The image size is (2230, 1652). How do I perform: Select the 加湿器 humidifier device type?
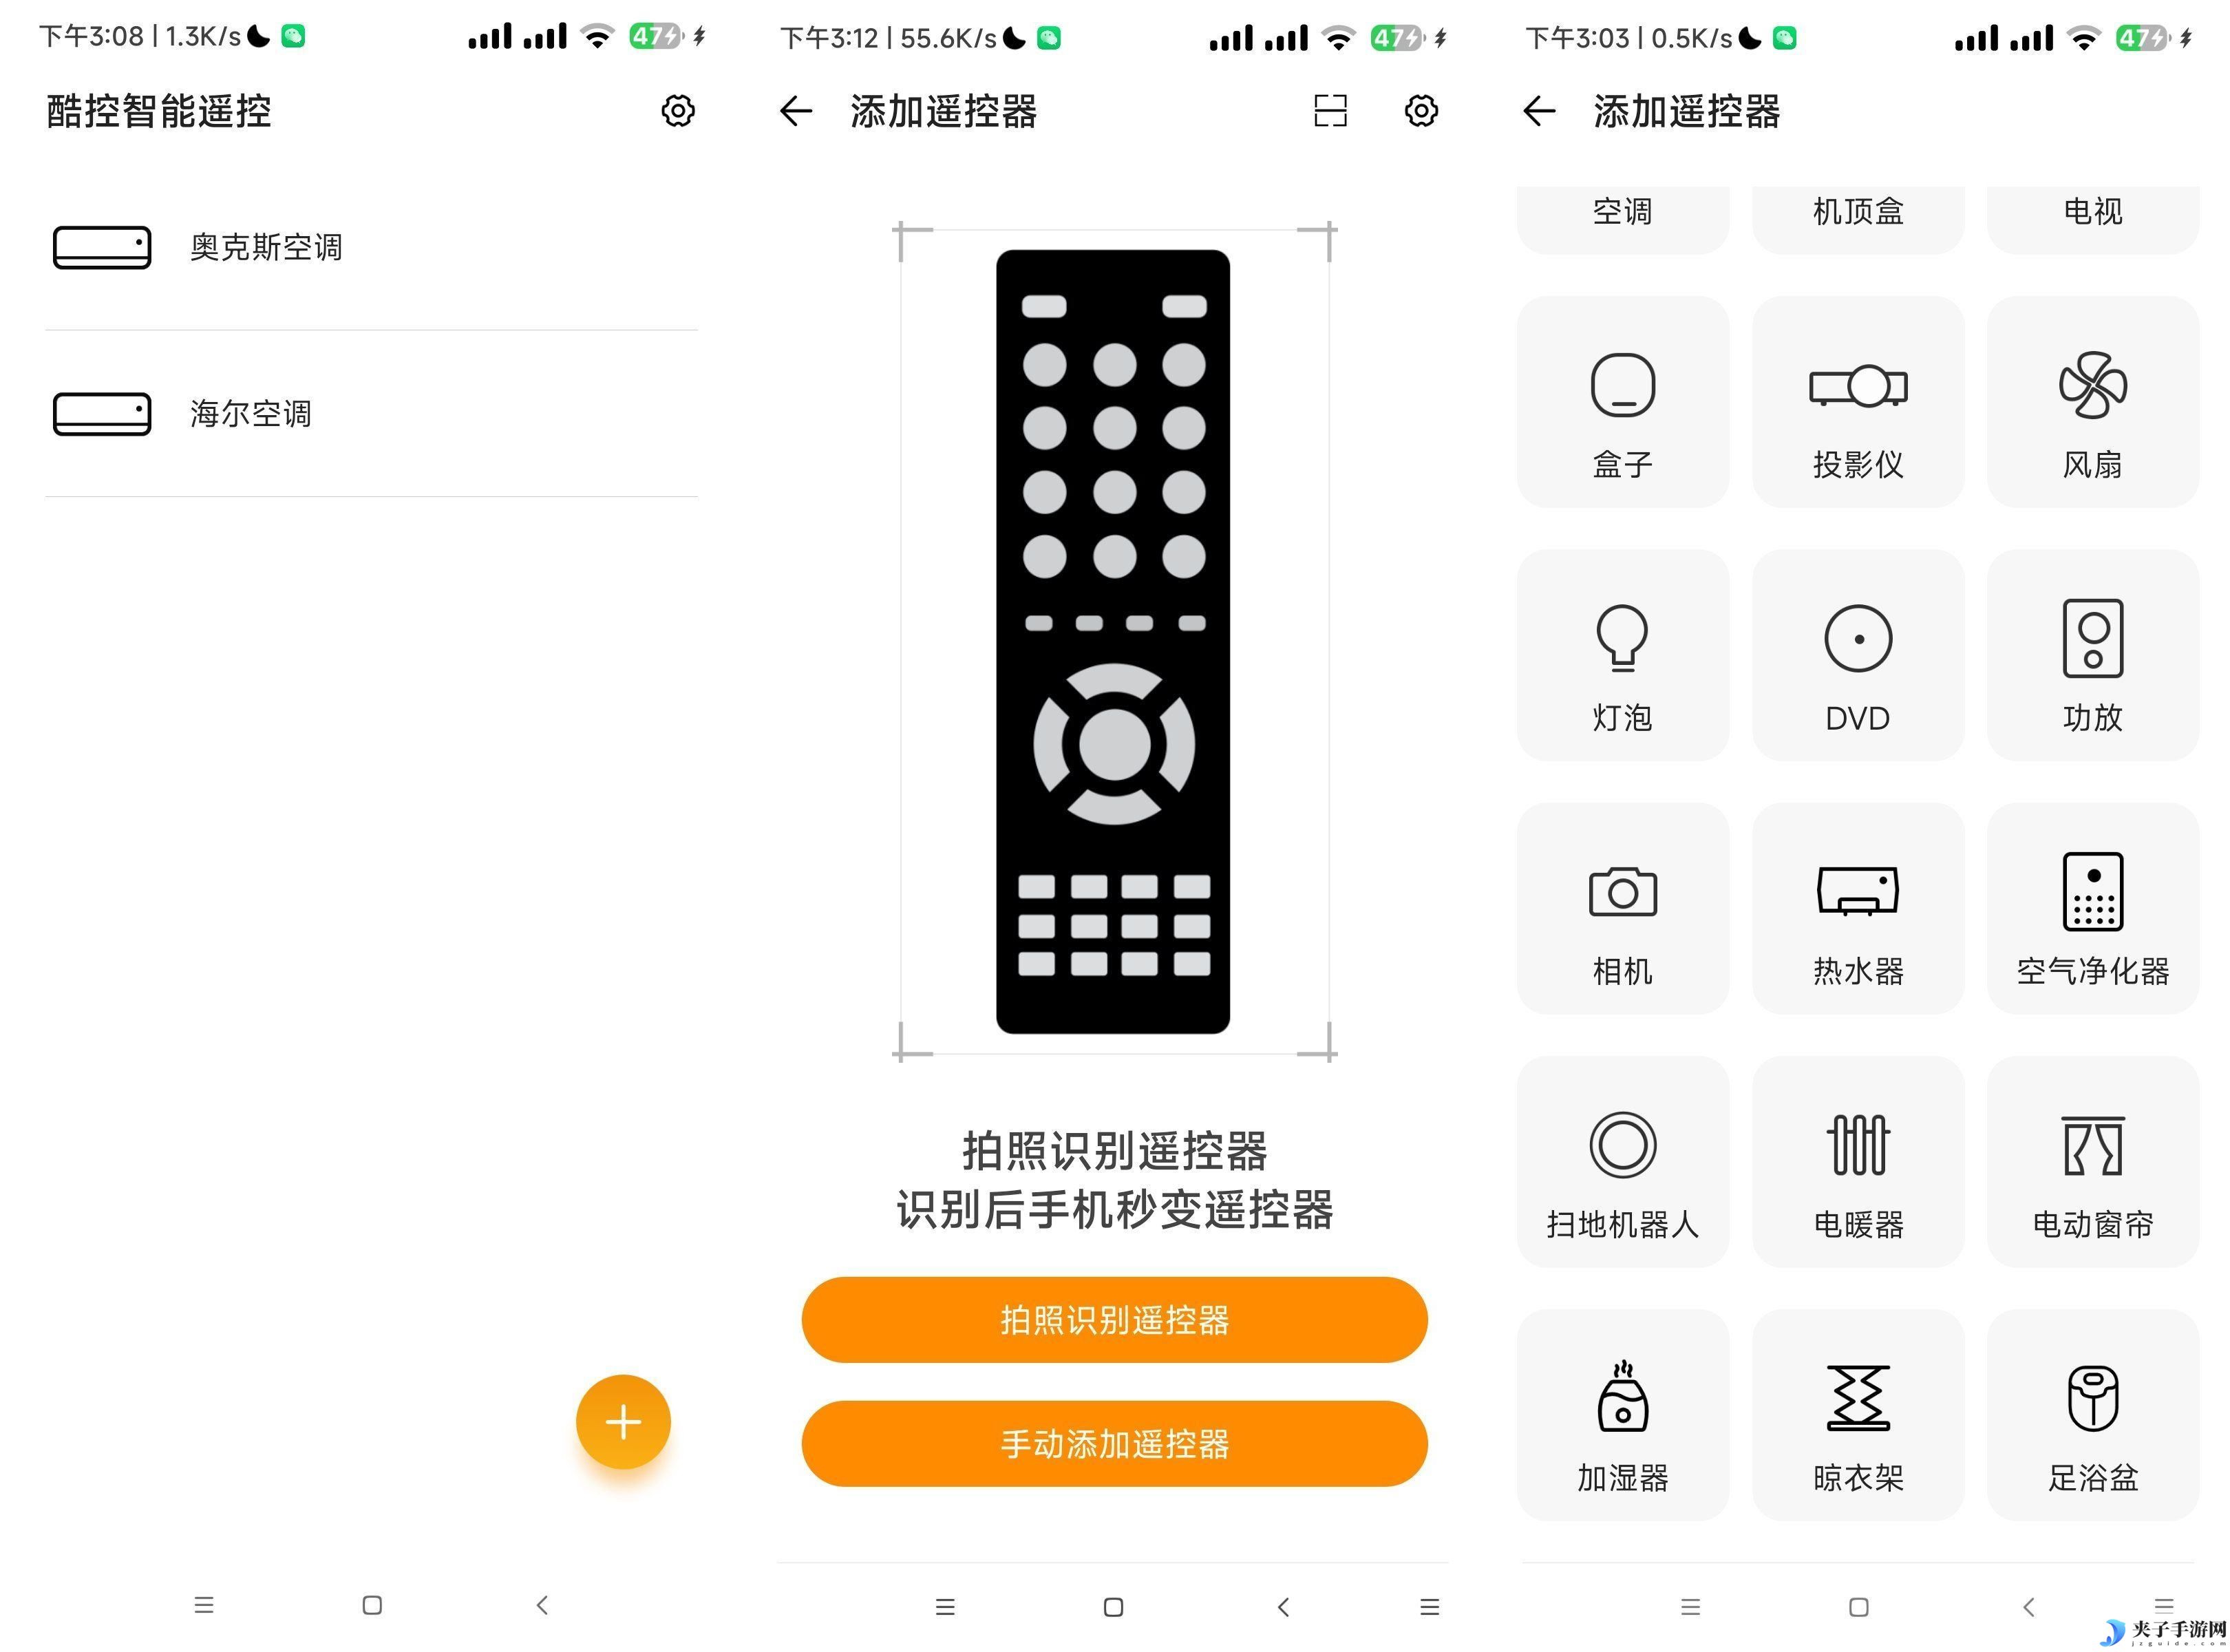(1622, 1415)
